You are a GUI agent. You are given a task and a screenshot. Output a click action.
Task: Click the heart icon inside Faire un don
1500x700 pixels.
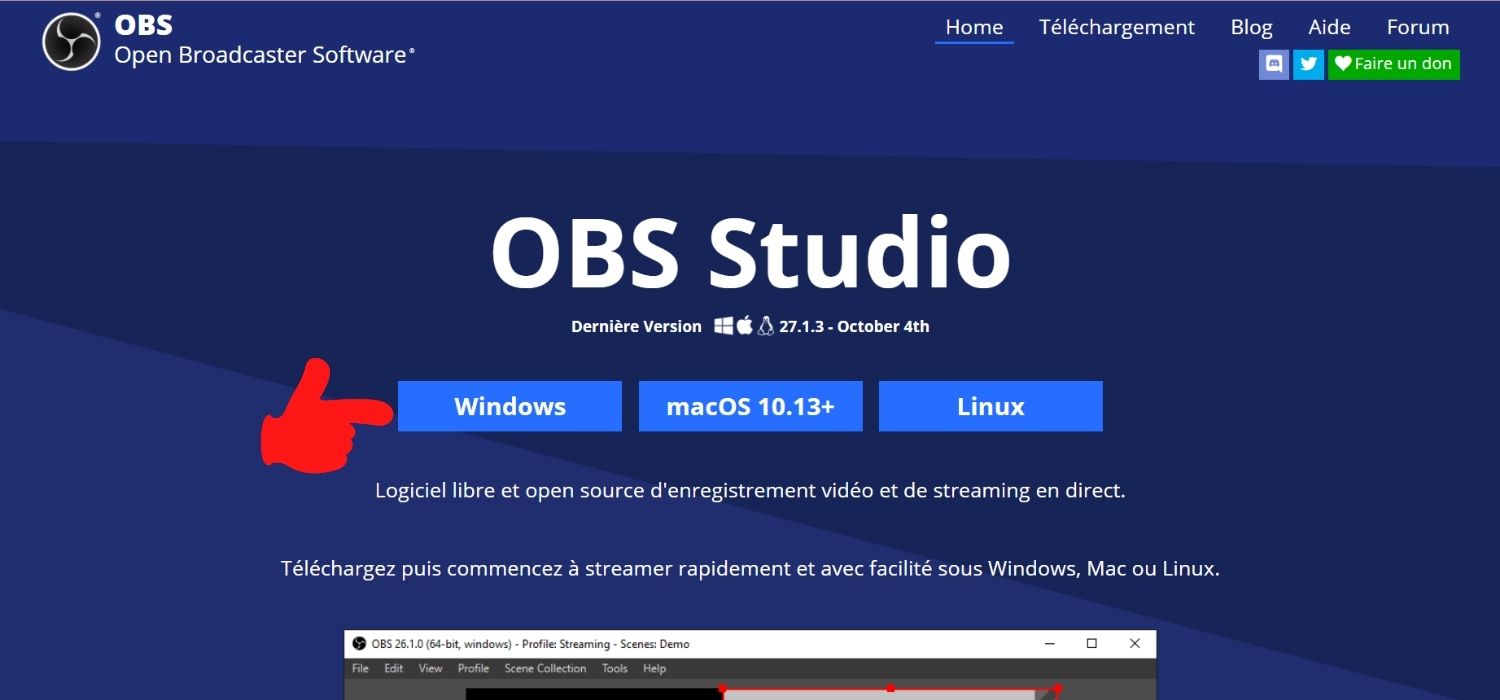coord(1341,64)
